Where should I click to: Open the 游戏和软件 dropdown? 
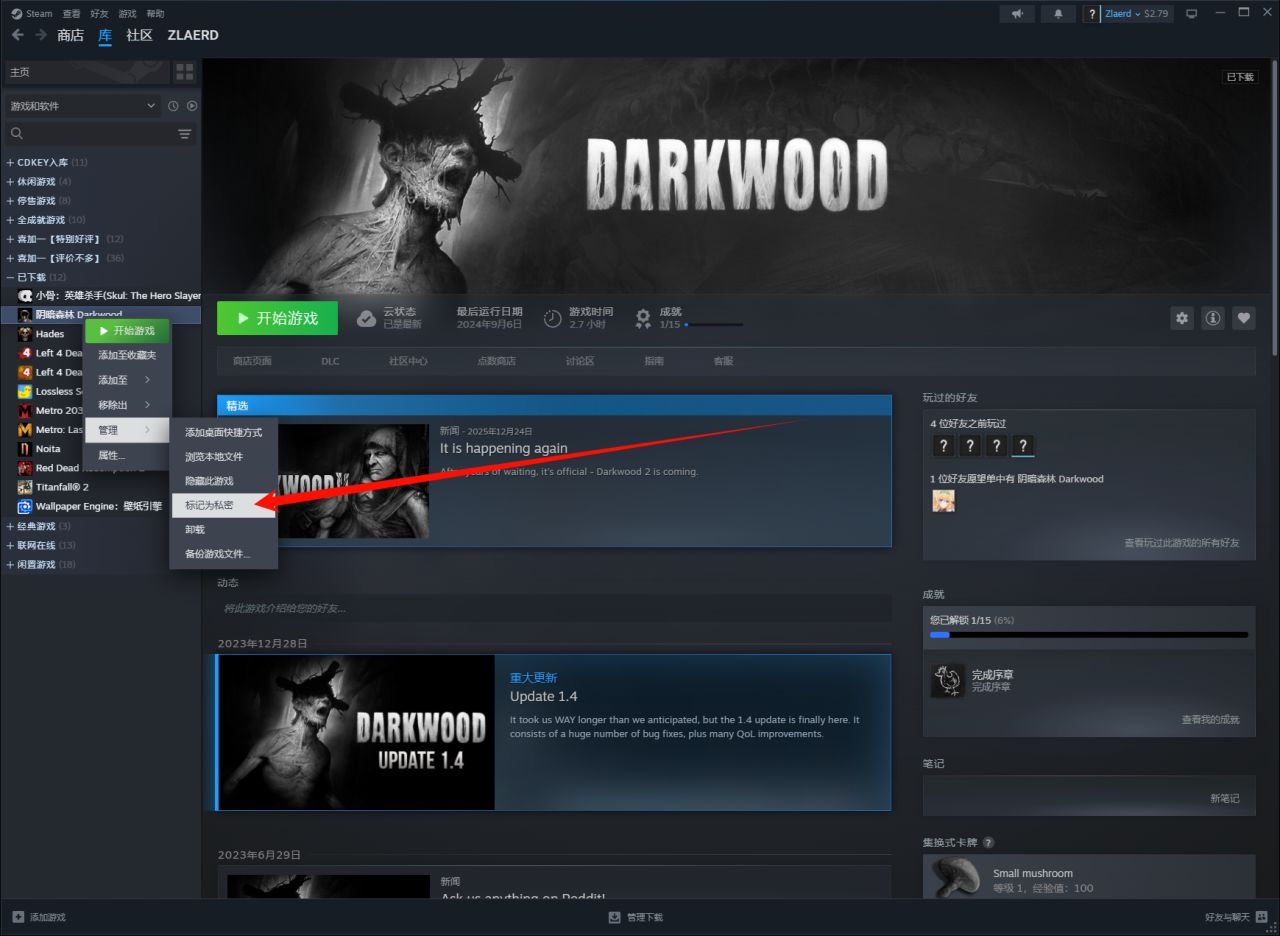click(82, 106)
